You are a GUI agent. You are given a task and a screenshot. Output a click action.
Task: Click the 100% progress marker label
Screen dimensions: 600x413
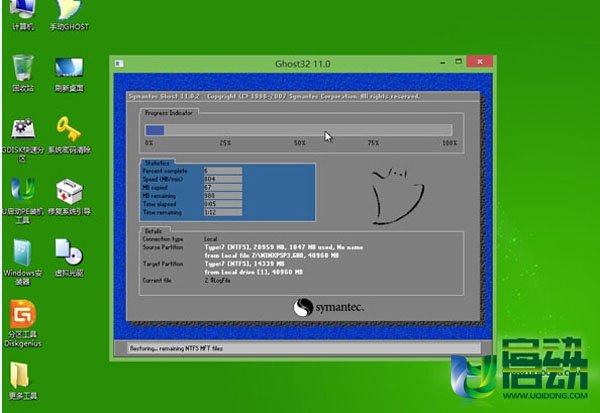(450, 143)
